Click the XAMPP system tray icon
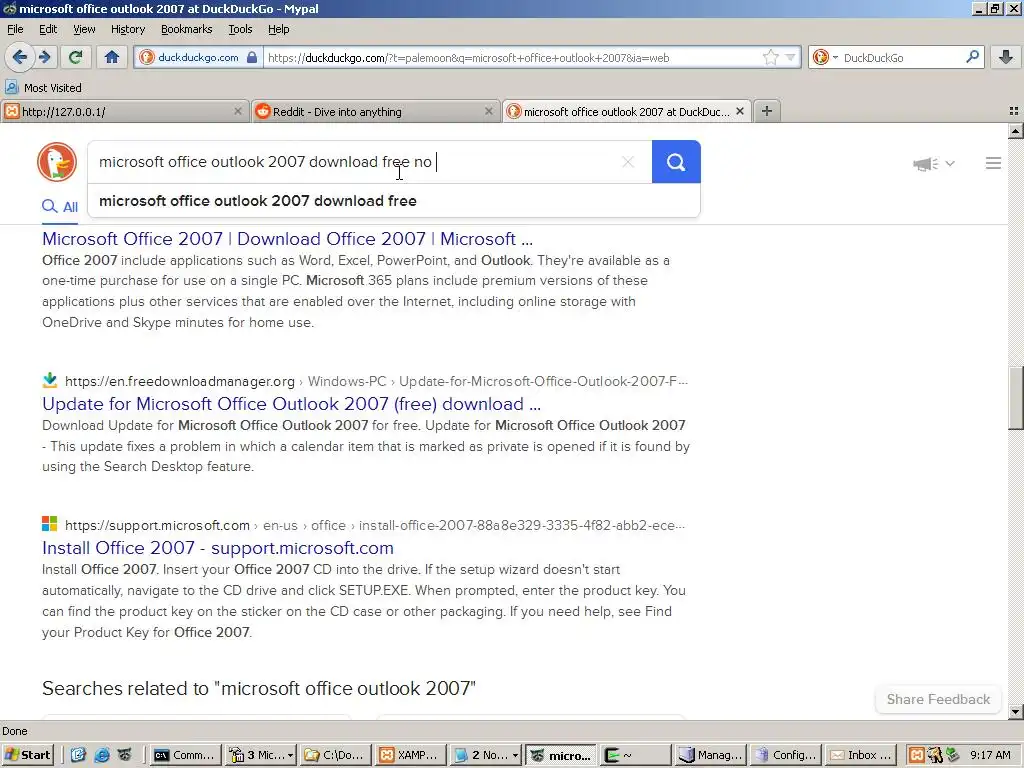 917,755
